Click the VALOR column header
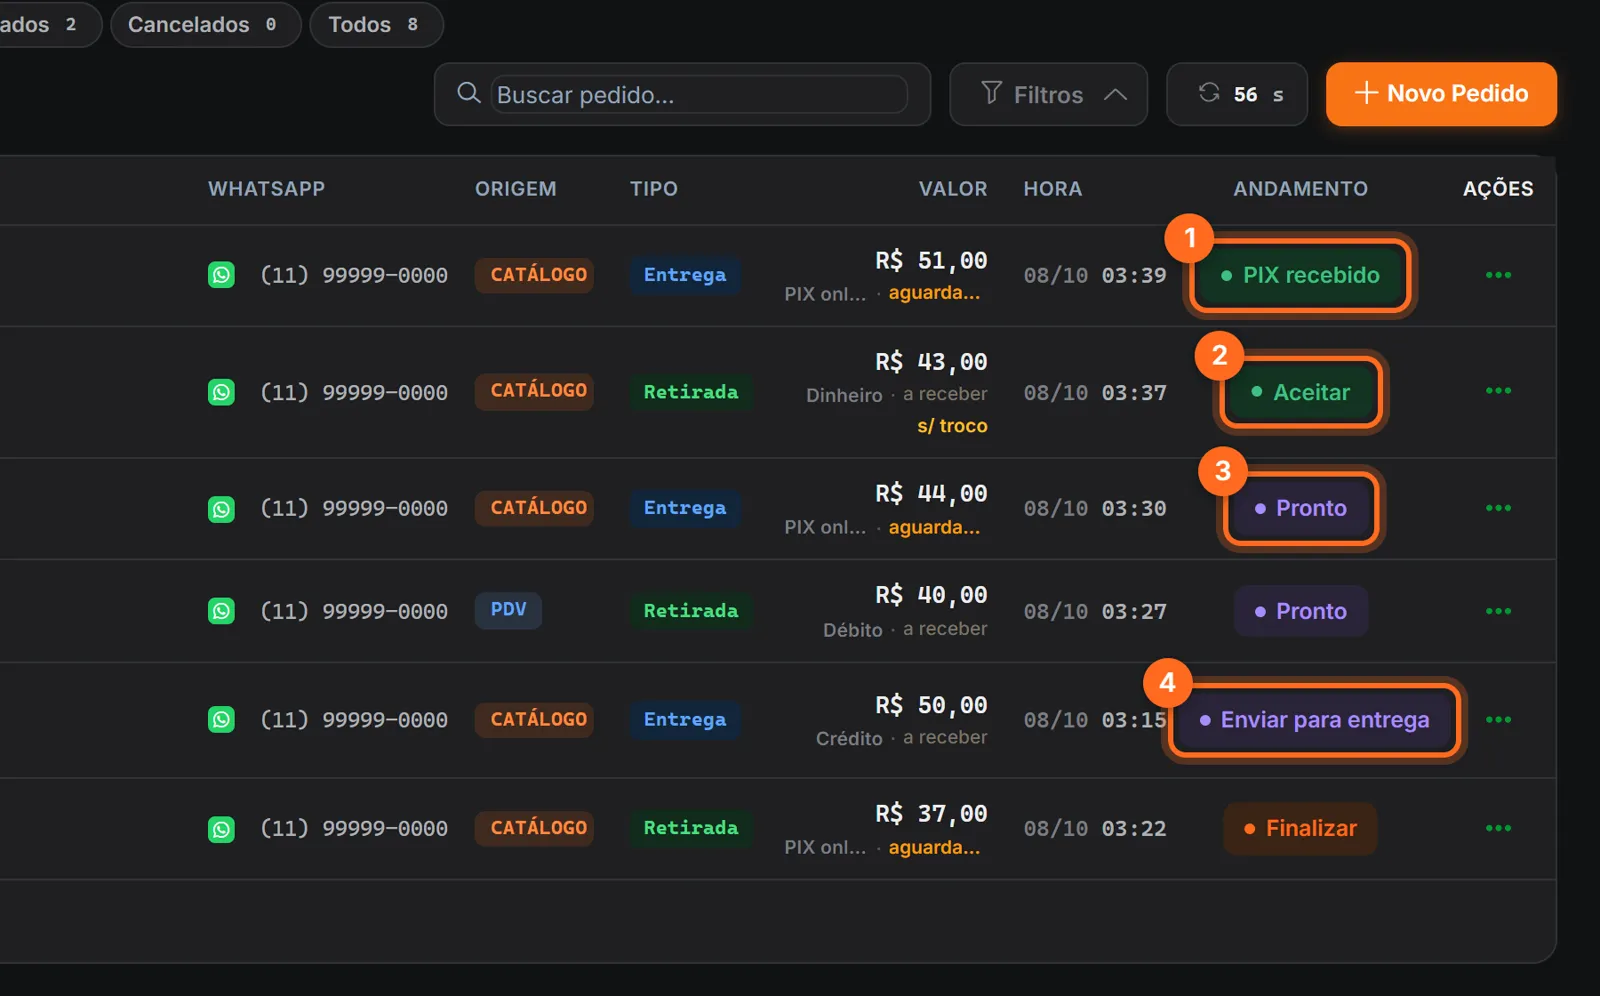 953,189
